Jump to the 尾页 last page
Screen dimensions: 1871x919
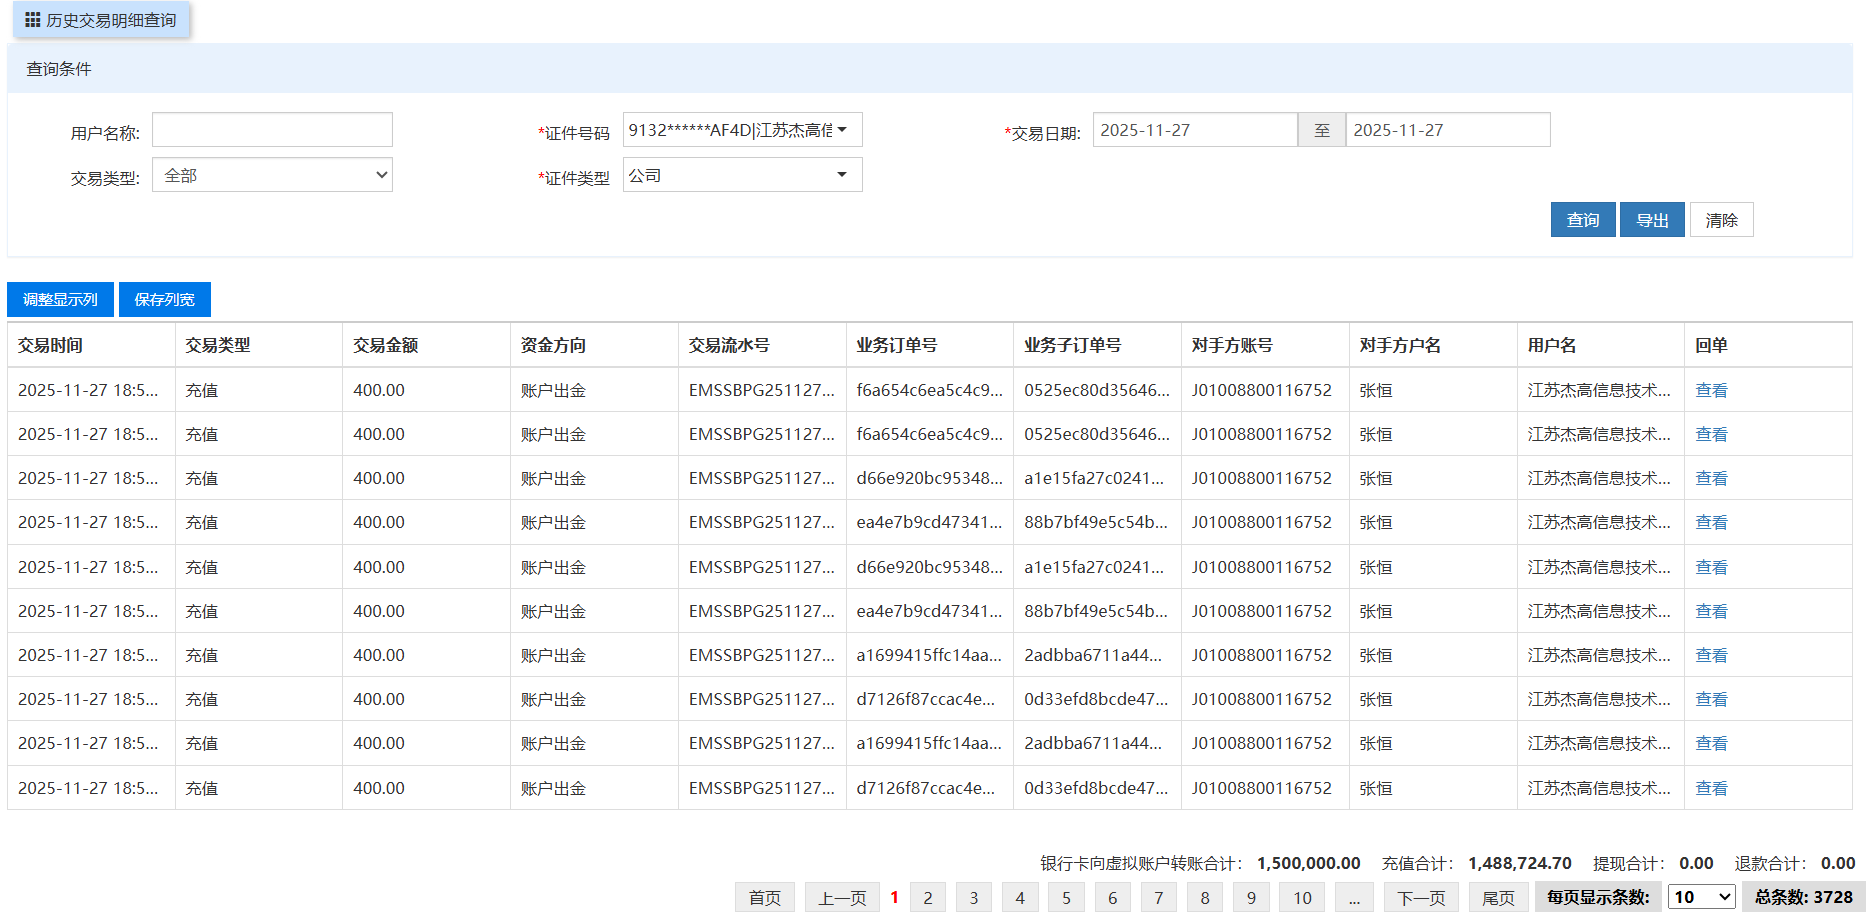pos(1497,897)
